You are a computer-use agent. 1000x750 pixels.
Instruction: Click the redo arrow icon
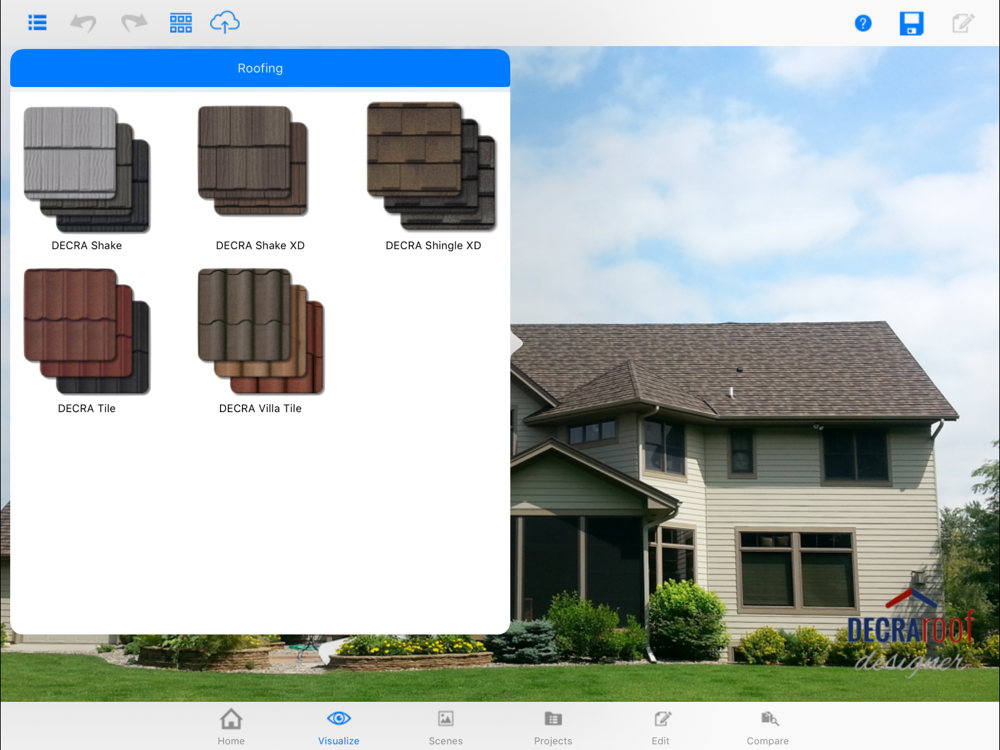tap(133, 22)
